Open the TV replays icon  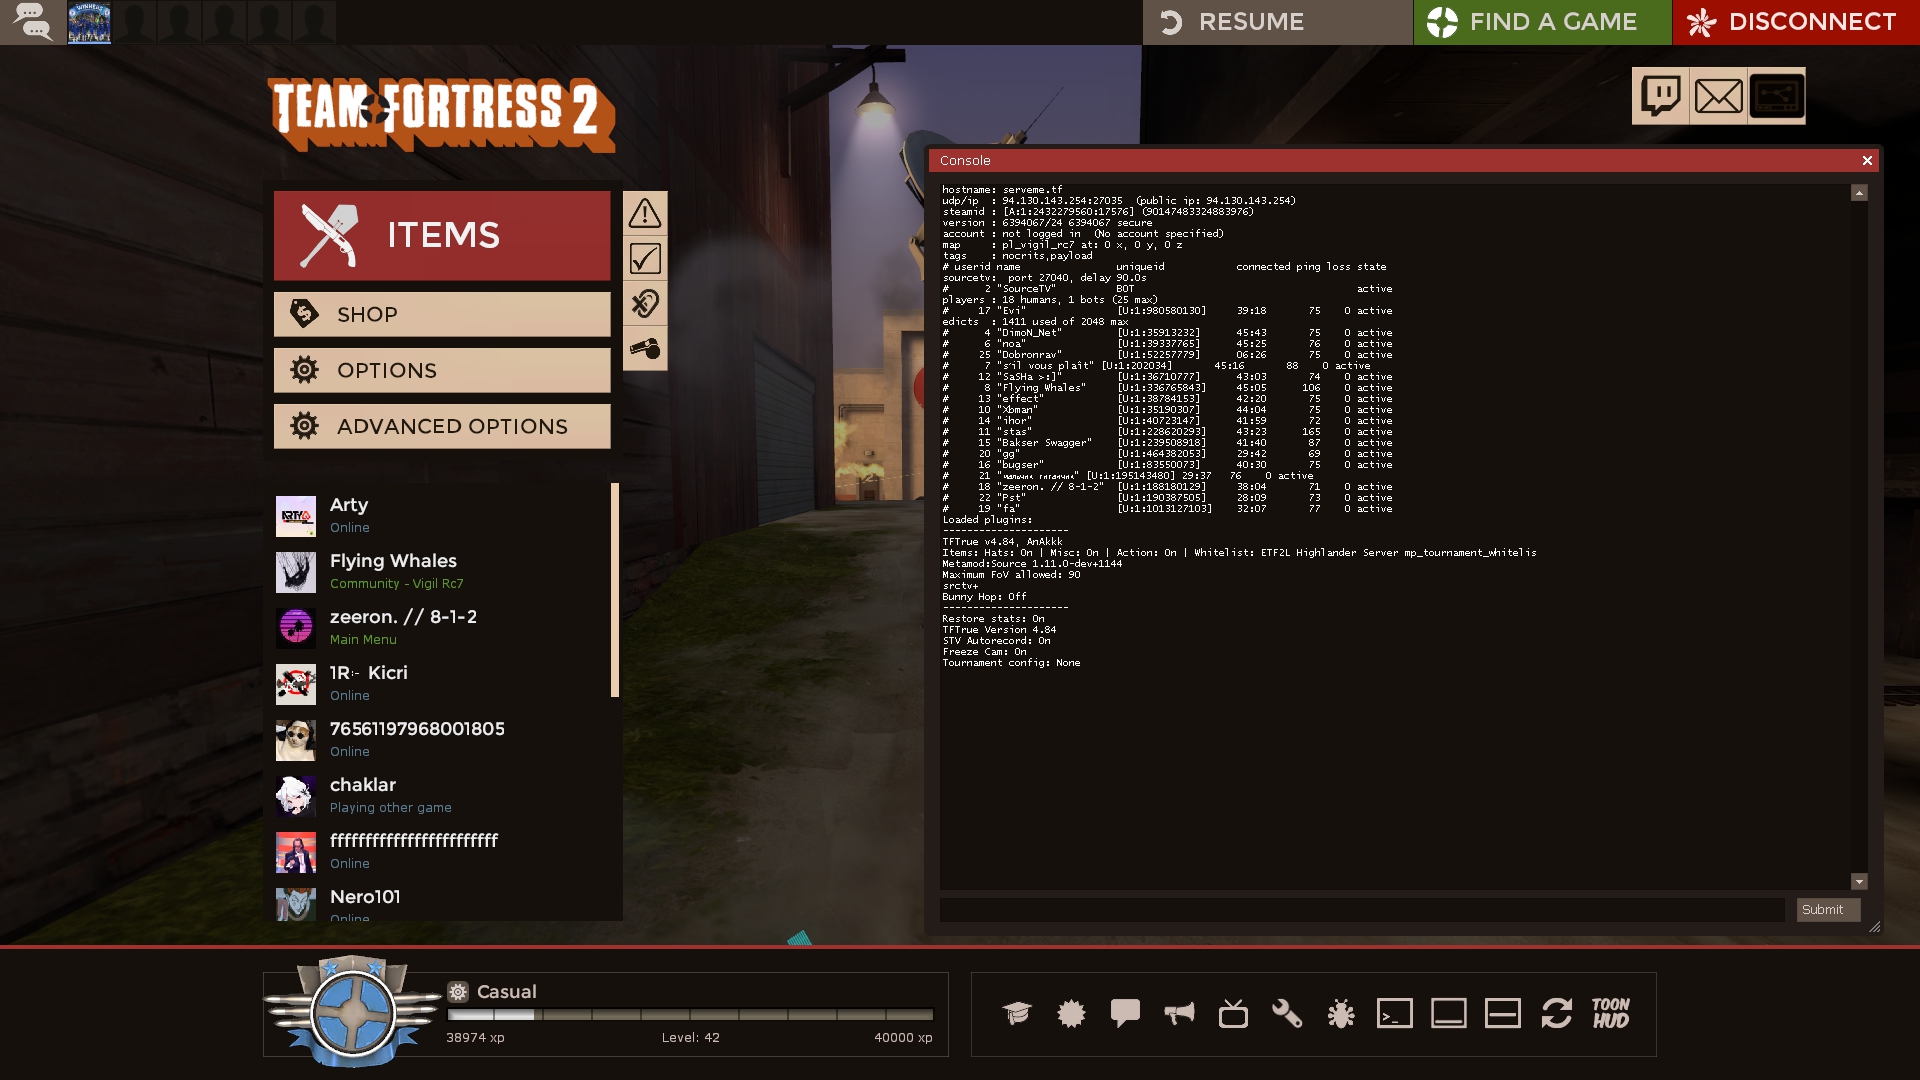1233,1014
